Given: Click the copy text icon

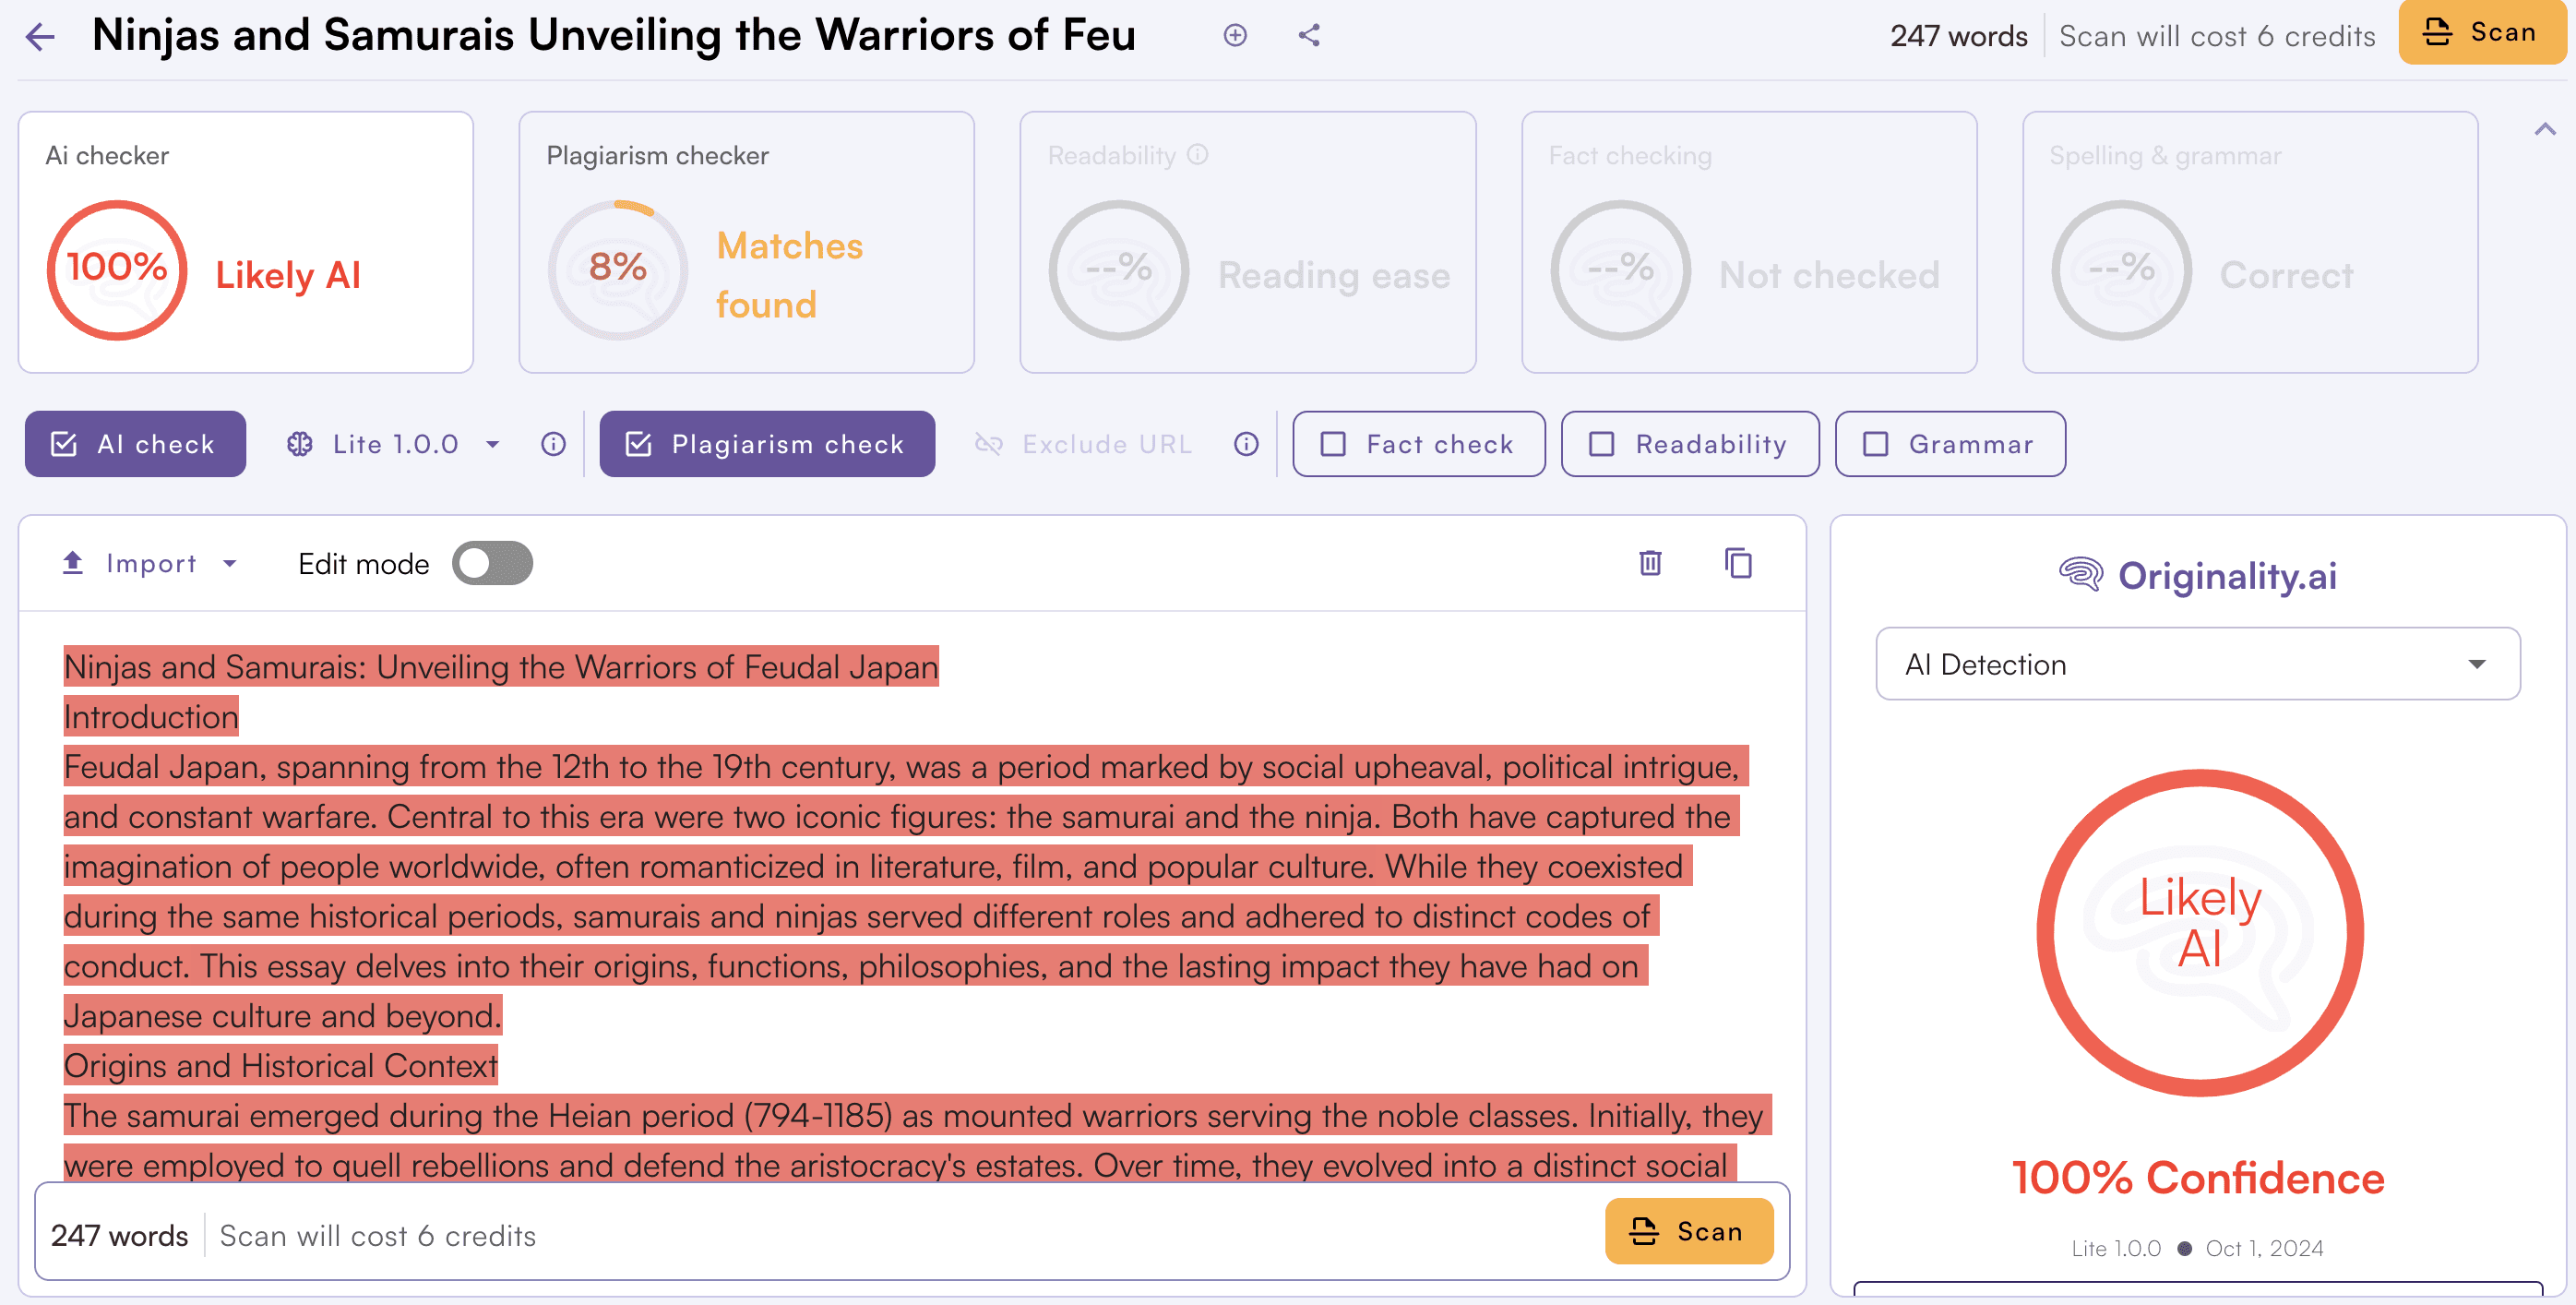Looking at the screenshot, I should (x=1738, y=563).
